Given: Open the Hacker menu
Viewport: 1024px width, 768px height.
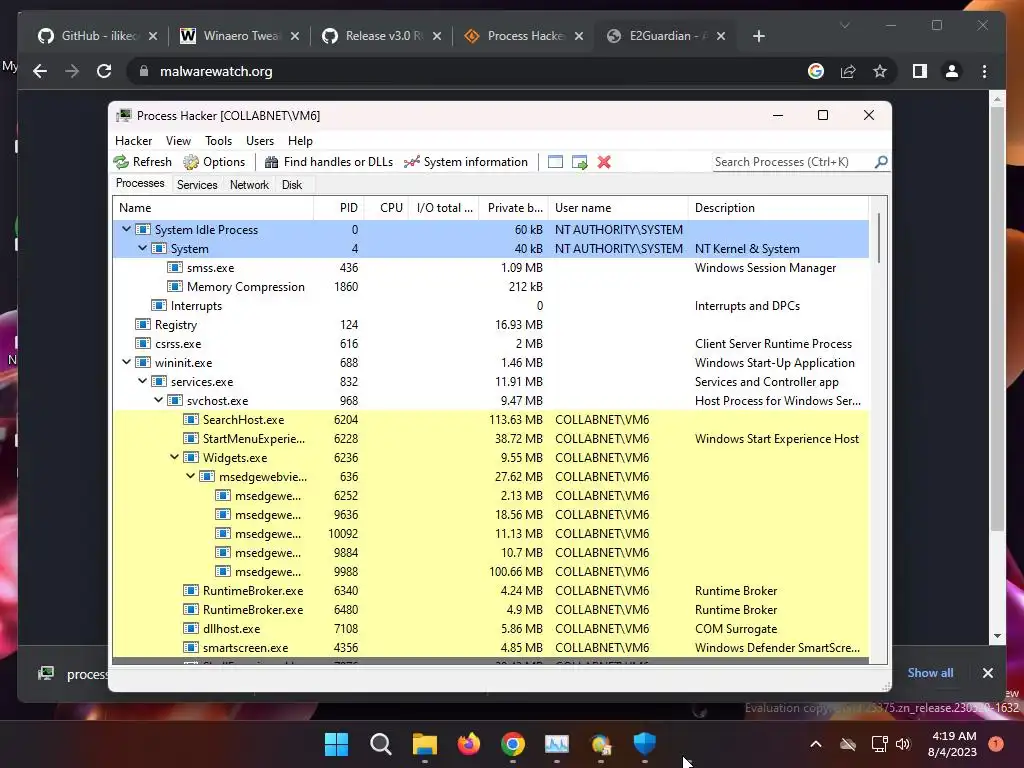Looking at the screenshot, I should (x=133, y=141).
